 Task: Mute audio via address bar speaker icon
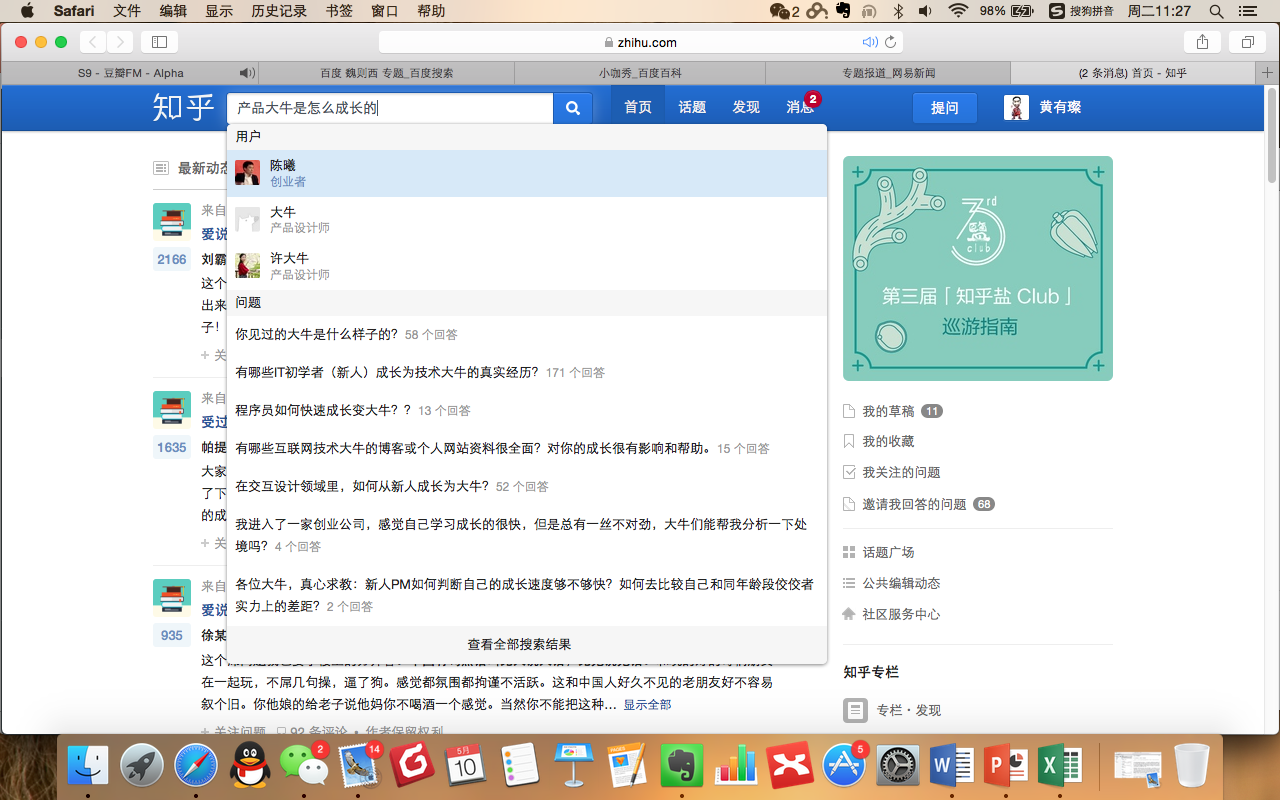[870, 42]
